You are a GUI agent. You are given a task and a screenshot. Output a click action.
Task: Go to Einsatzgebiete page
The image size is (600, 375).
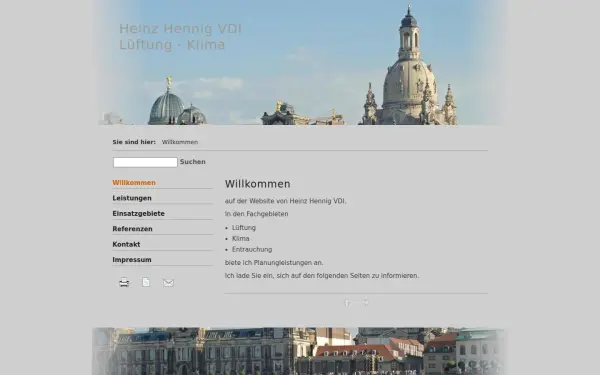(139, 214)
